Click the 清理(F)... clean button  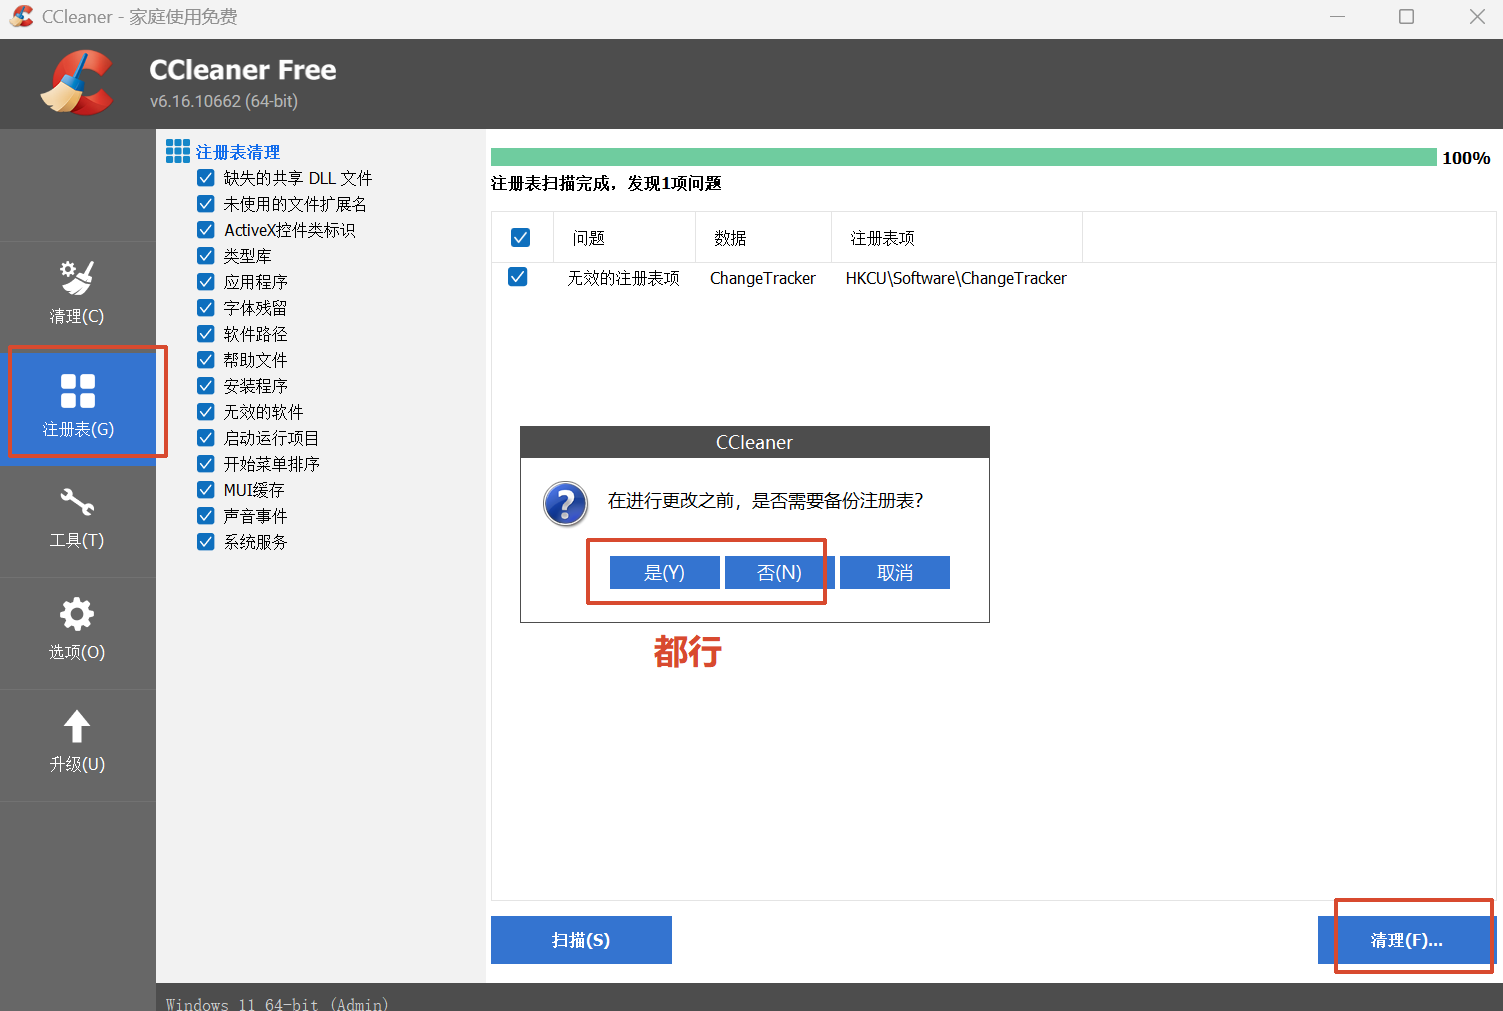pyautogui.click(x=1407, y=940)
